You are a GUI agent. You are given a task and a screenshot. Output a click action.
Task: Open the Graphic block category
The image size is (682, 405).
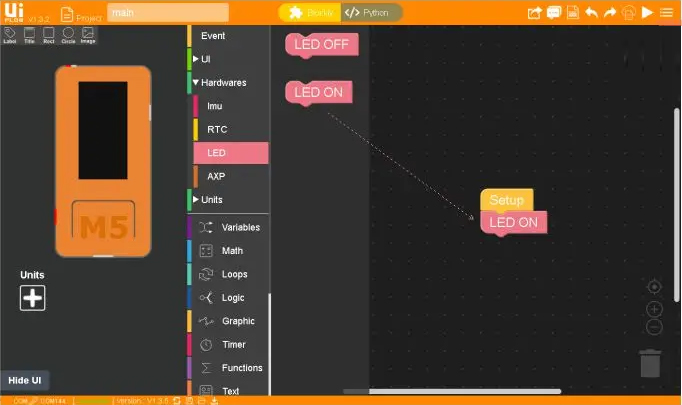tap(228, 321)
